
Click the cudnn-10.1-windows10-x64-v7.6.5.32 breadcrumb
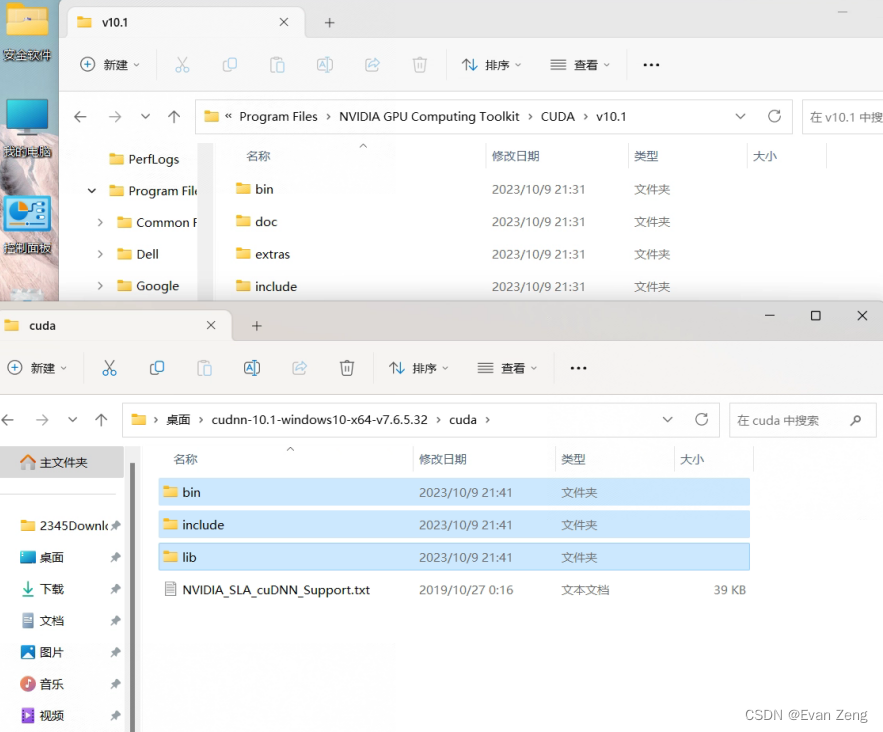319,419
